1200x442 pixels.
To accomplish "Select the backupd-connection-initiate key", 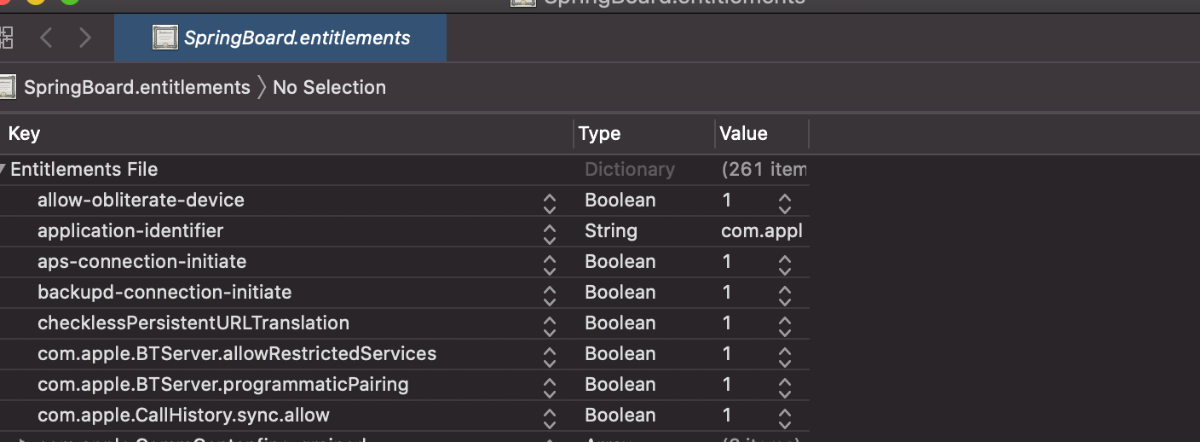I will point(164,292).
